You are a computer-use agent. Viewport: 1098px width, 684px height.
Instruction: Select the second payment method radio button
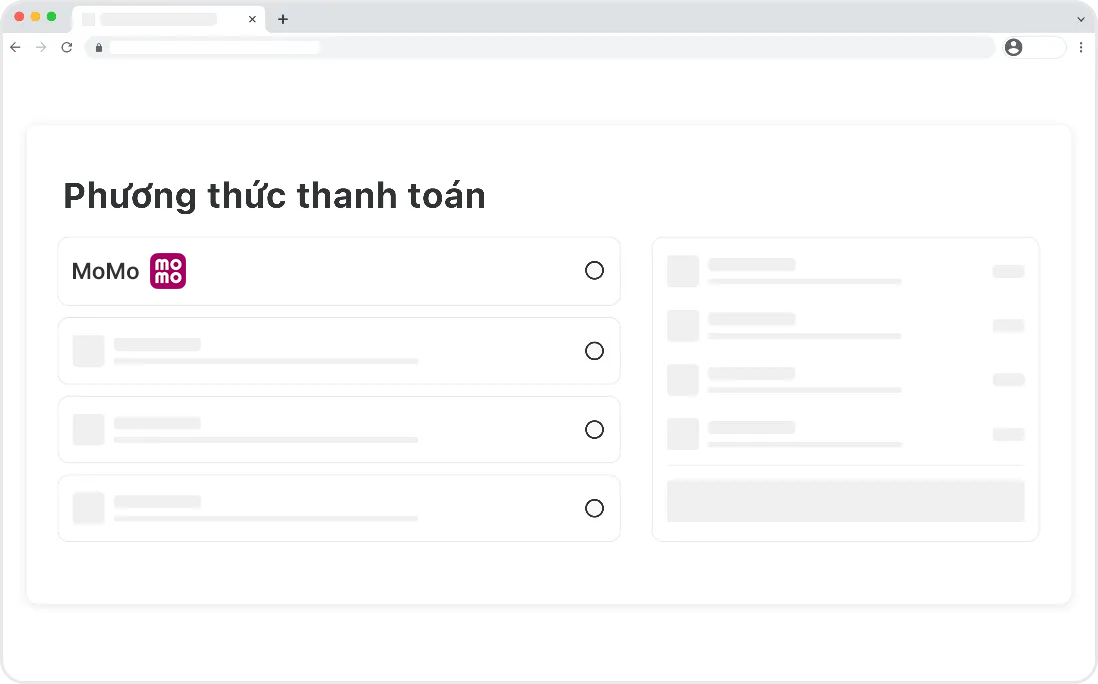click(x=594, y=351)
